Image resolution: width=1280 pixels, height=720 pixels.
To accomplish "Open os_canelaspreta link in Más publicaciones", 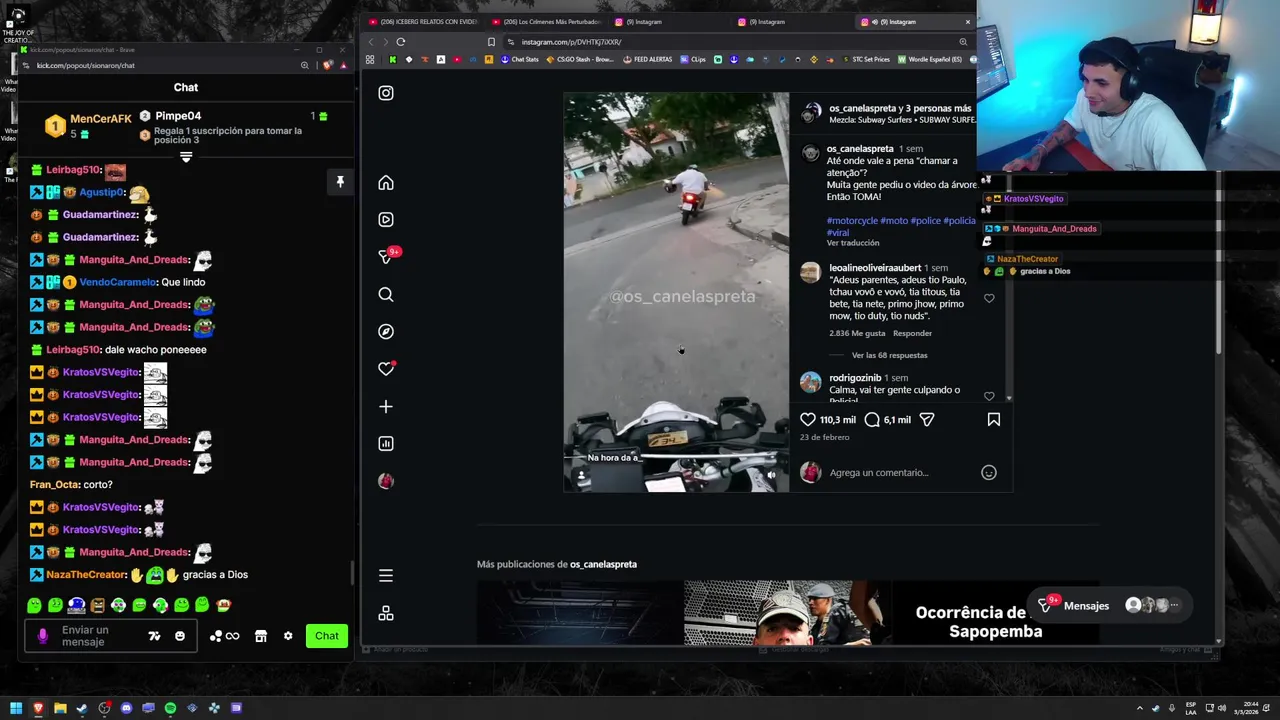I will pyautogui.click(x=603, y=564).
